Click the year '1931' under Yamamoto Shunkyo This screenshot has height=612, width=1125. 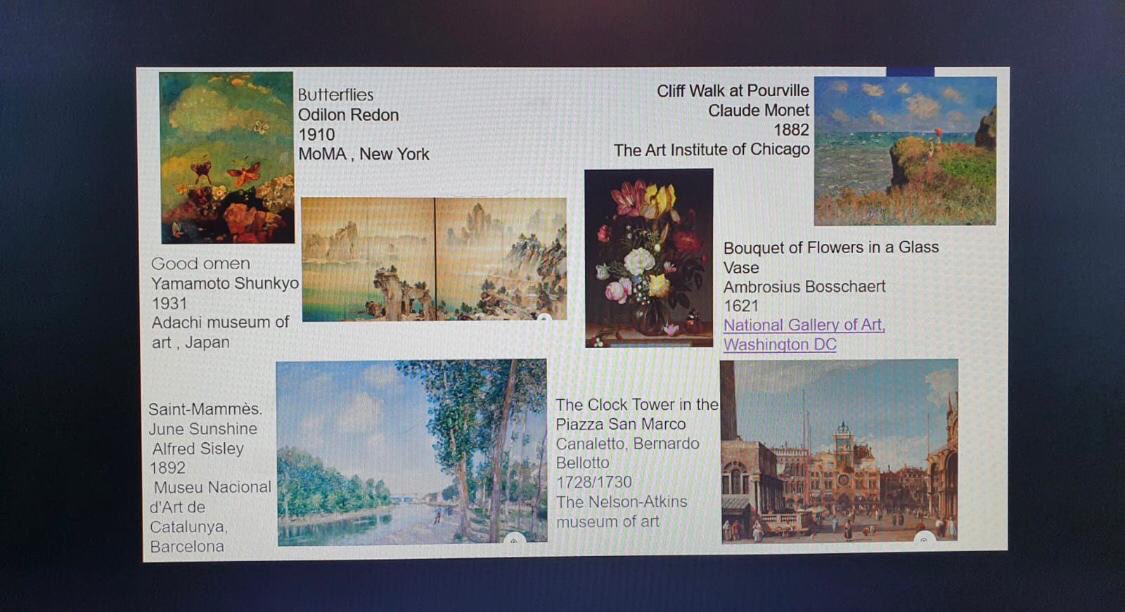tap(169, 303)
